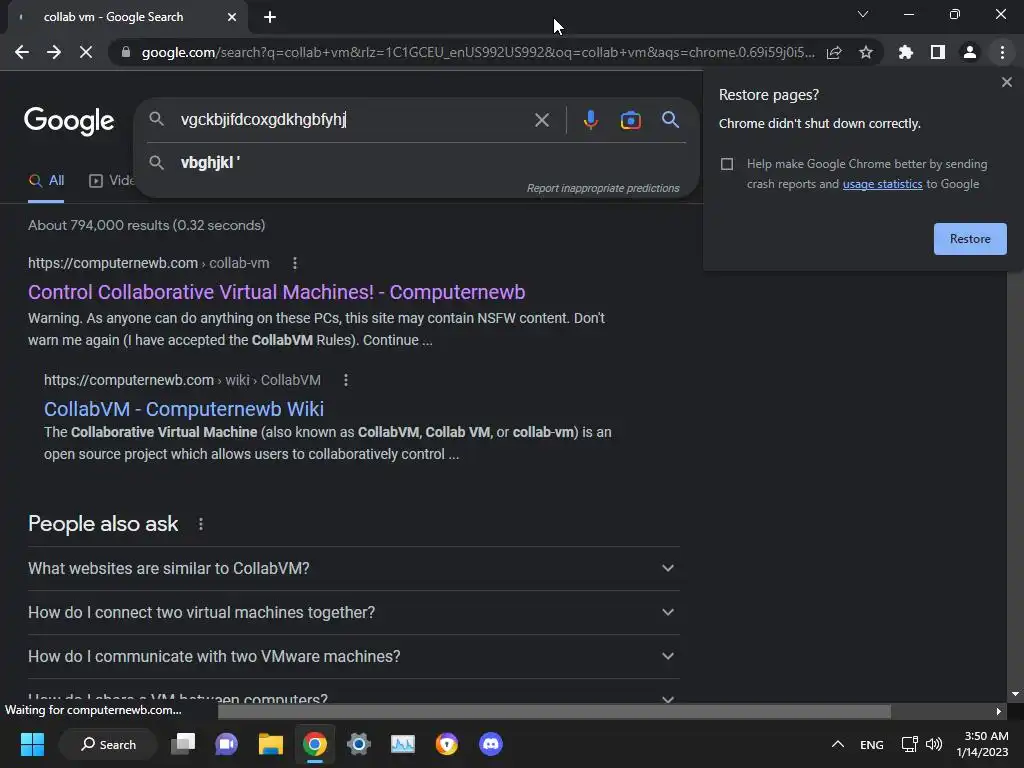Screen dimensions: 1024x768
Task: Expand How do I connect two virtual machines
Action: (353, 613)
